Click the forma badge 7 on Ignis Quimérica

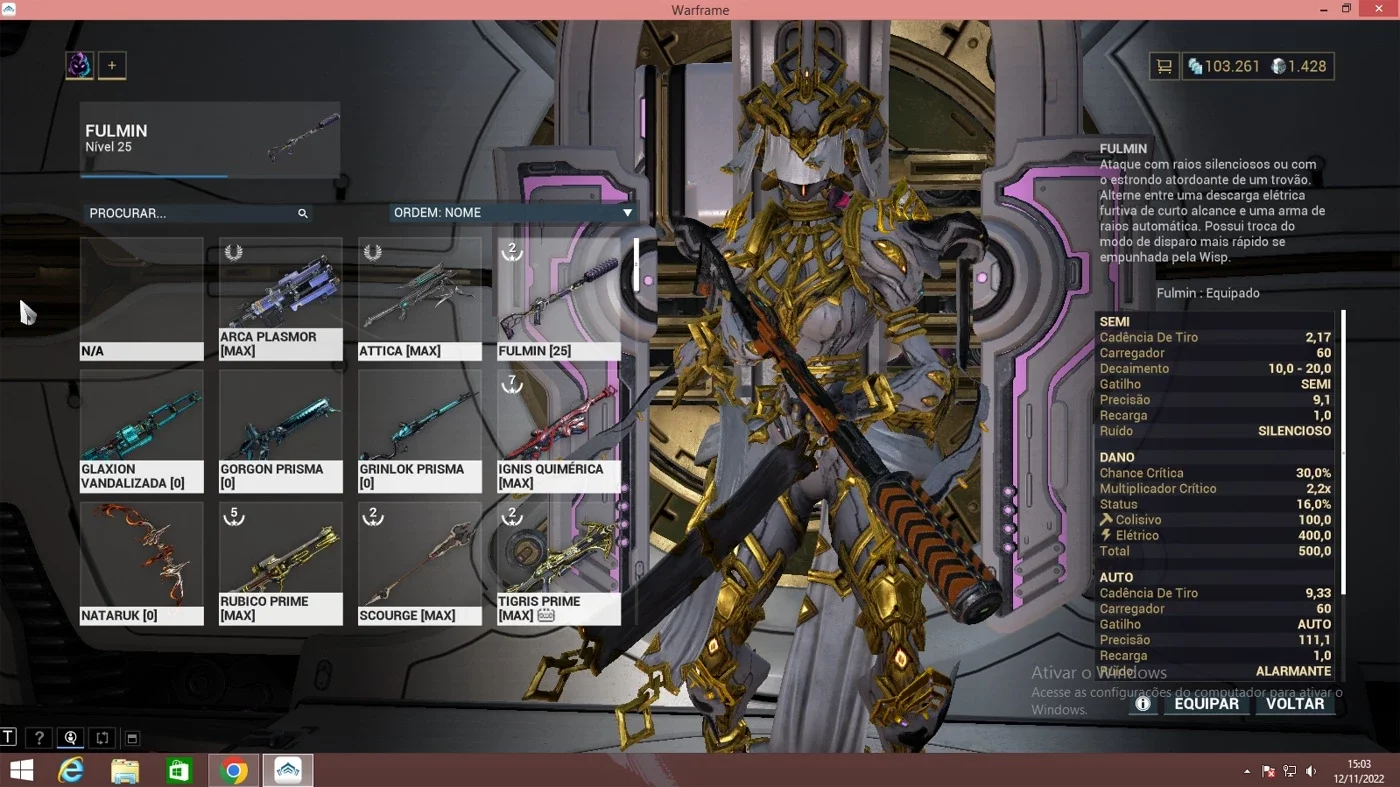tap(512, 384)
